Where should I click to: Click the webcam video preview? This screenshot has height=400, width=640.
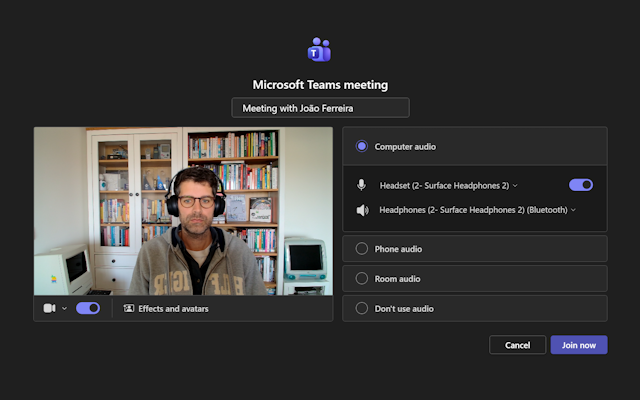(183, 210)
